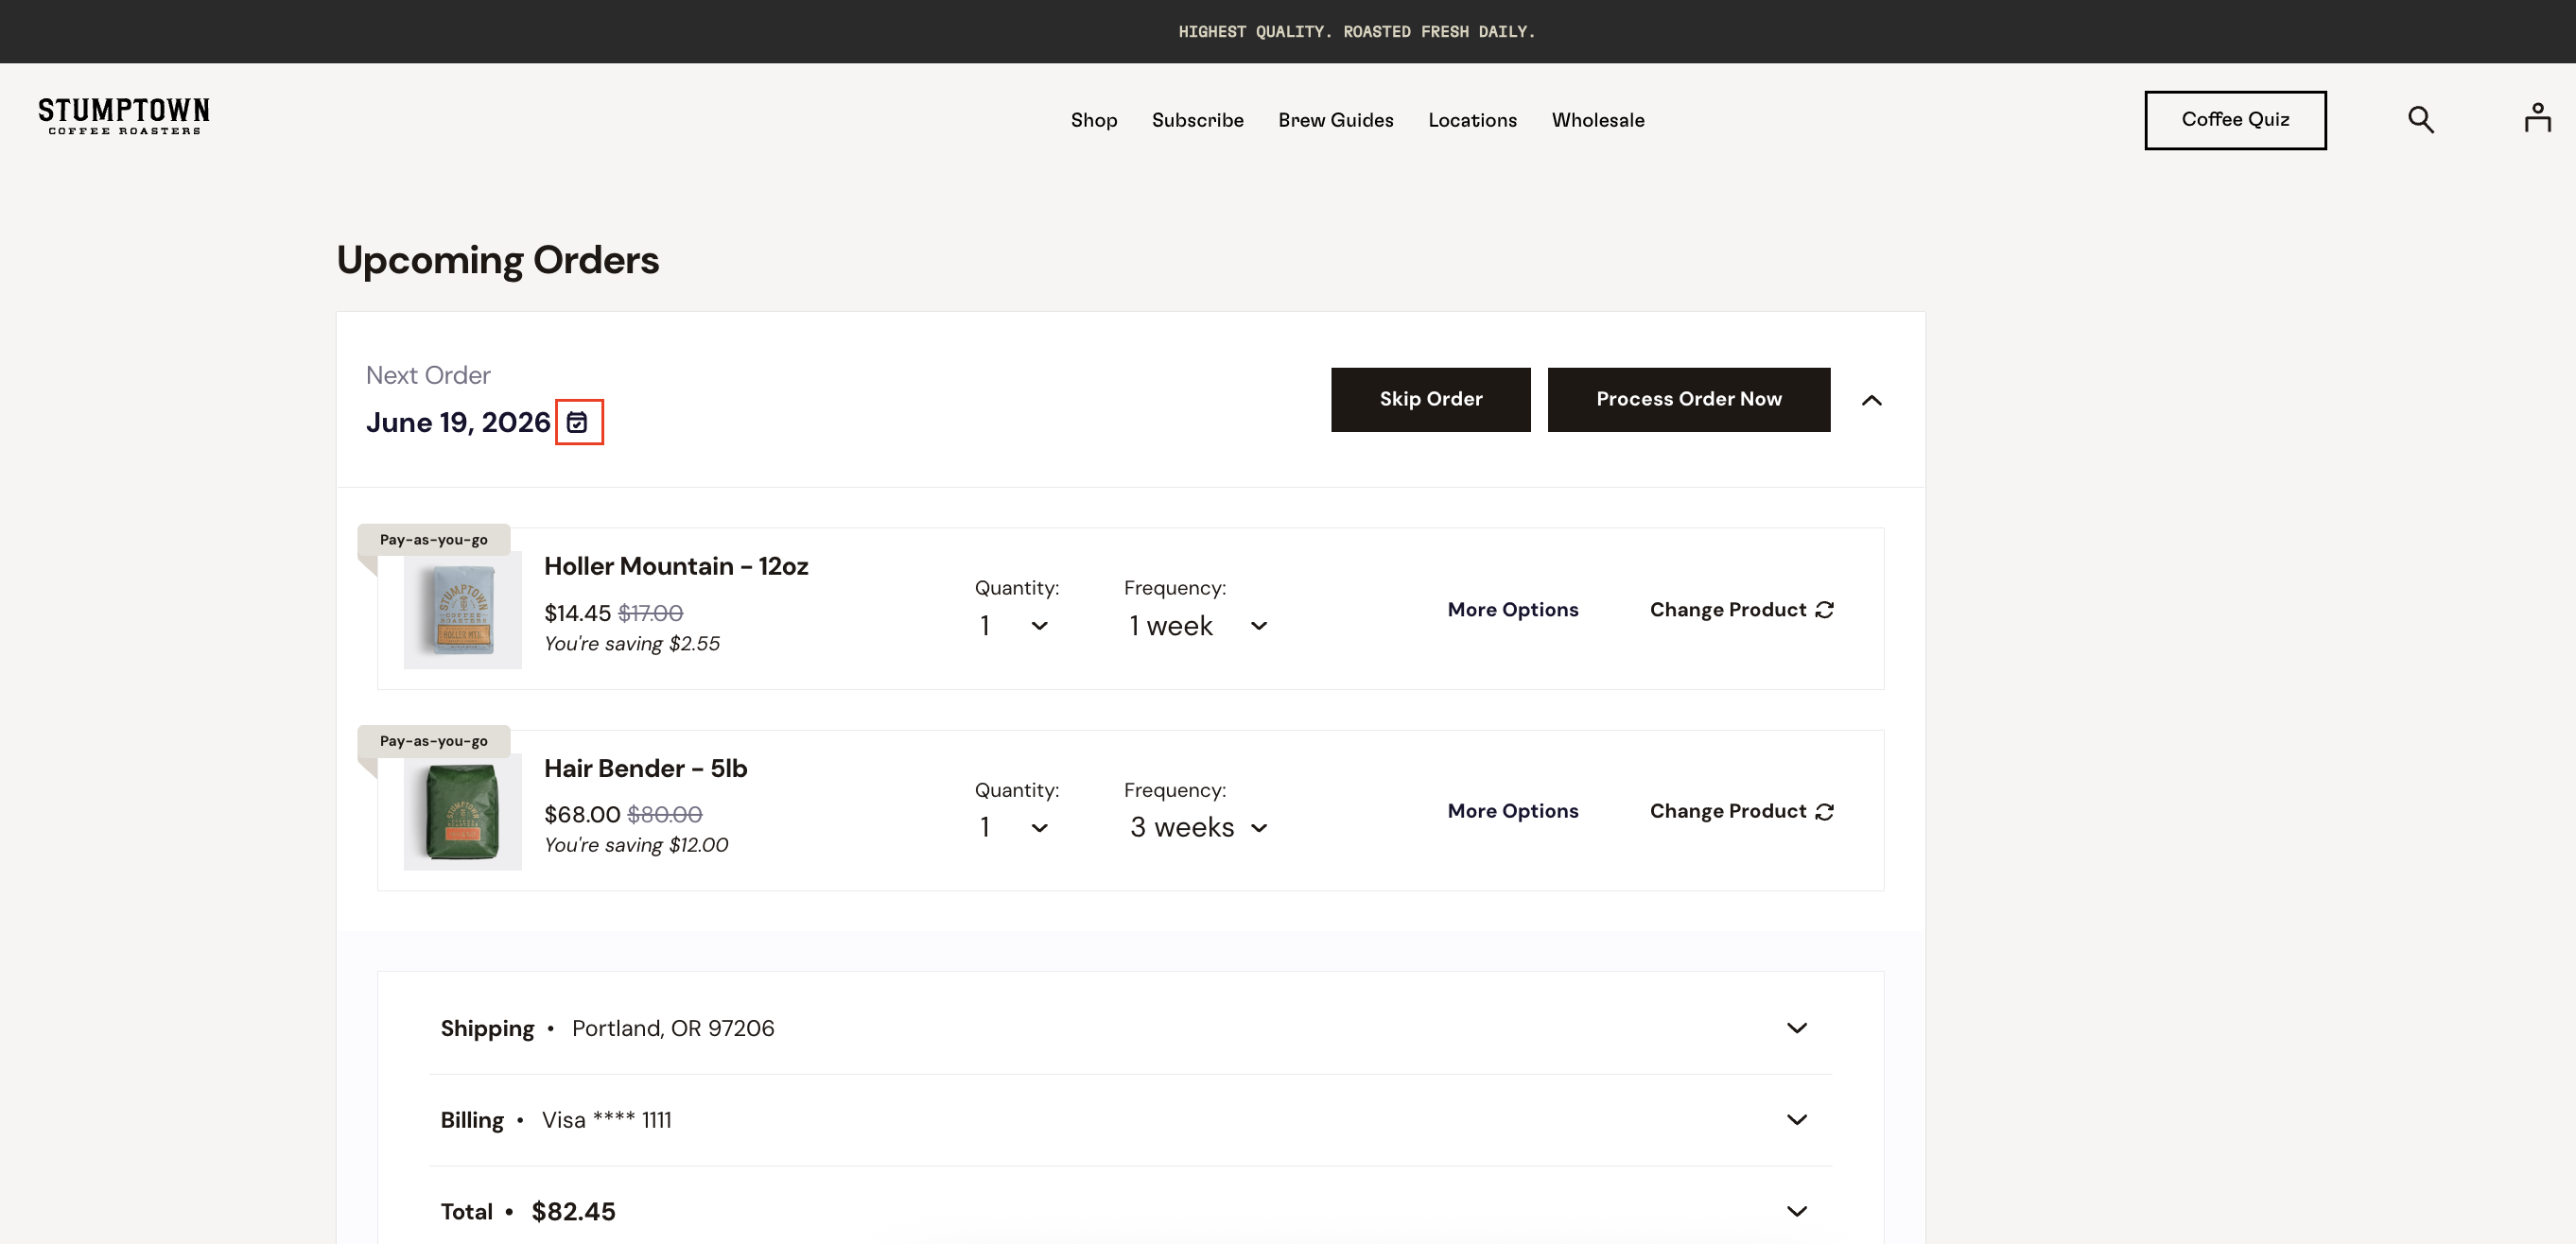Click the struck-through $17.00 original price
2576x1244 pixels.
pyautogui.click(x=651, y=613)
